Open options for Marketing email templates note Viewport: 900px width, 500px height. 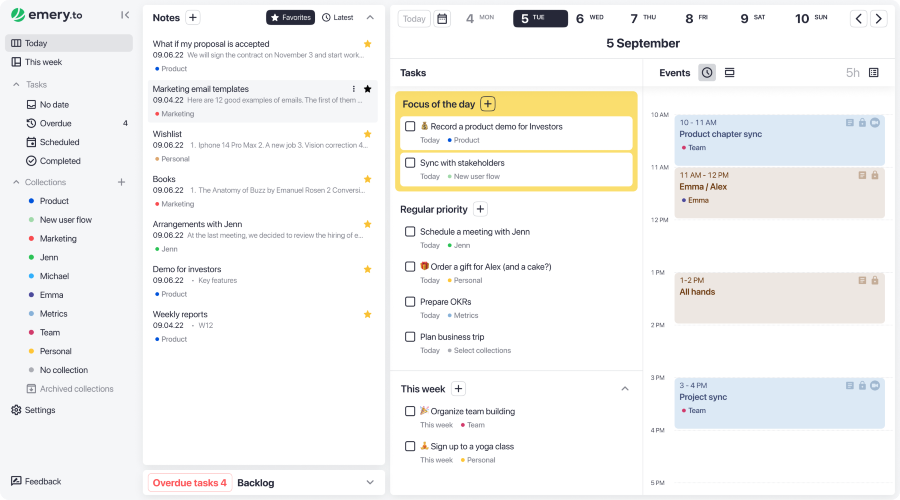click(354, 89)
